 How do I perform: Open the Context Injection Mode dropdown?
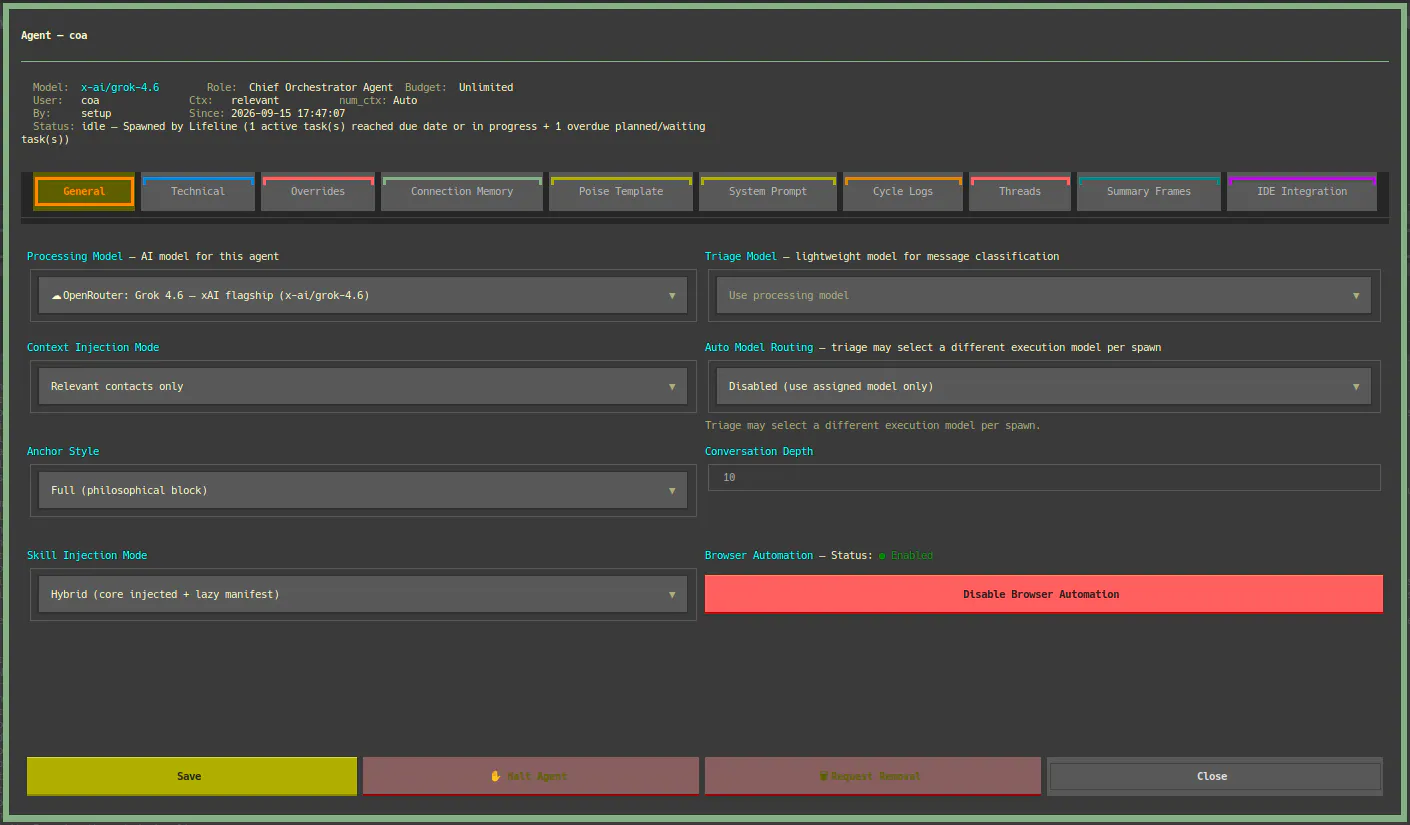pyautogui.click(x=363, y=386)
